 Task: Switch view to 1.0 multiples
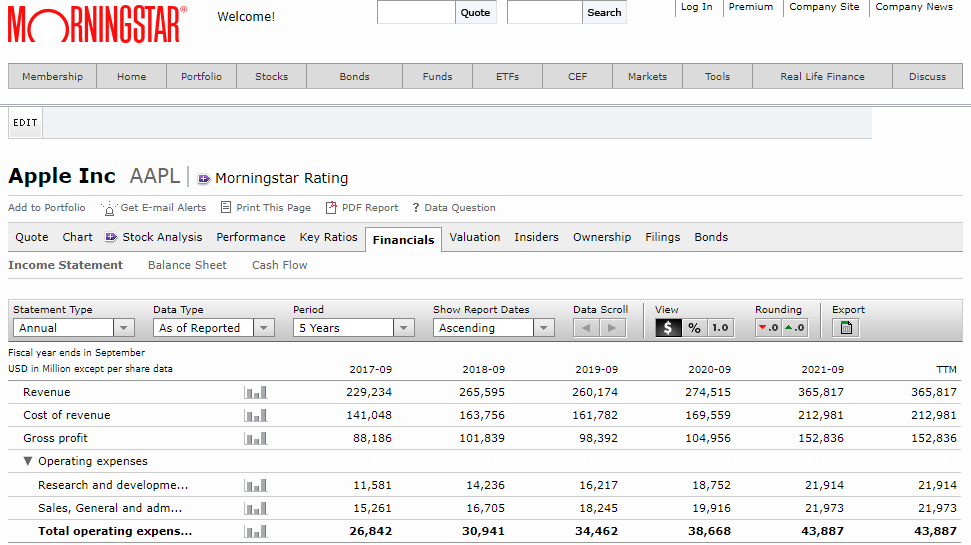click(x=720, y=328)
